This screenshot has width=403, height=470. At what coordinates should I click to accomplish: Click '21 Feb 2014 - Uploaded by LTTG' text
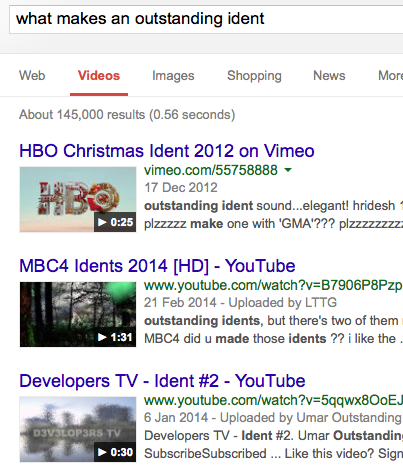tap(240, 303)
